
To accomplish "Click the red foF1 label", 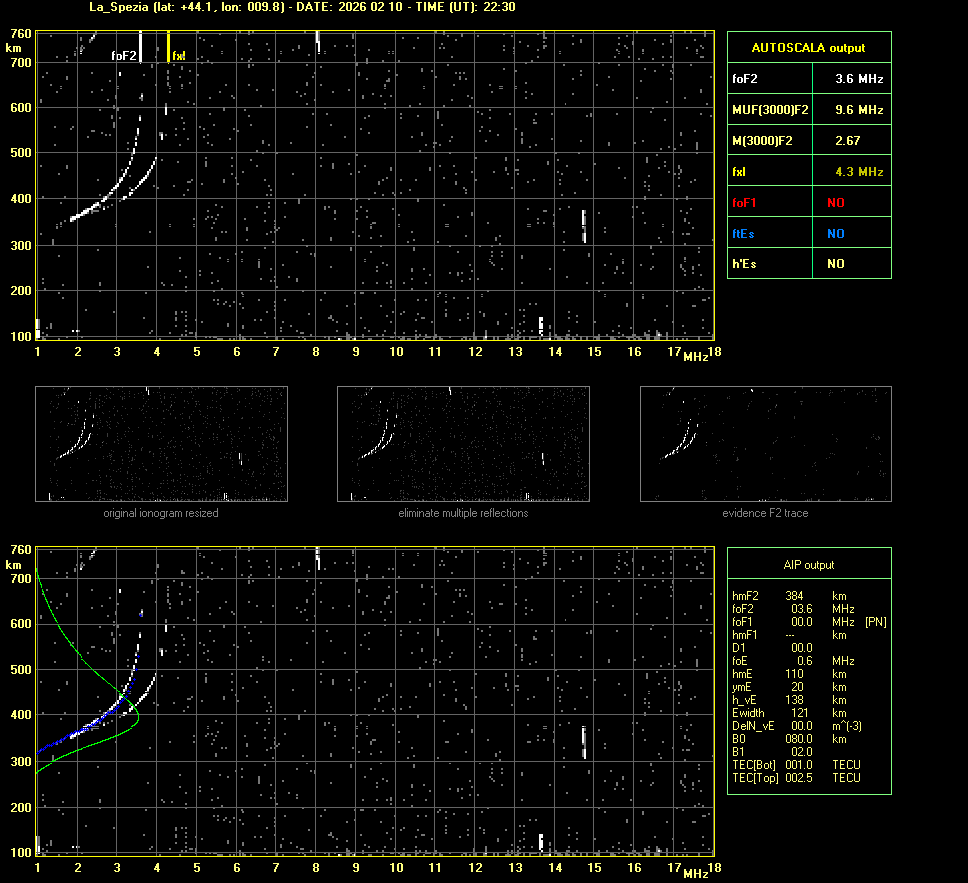I will [x=745, y=203].
